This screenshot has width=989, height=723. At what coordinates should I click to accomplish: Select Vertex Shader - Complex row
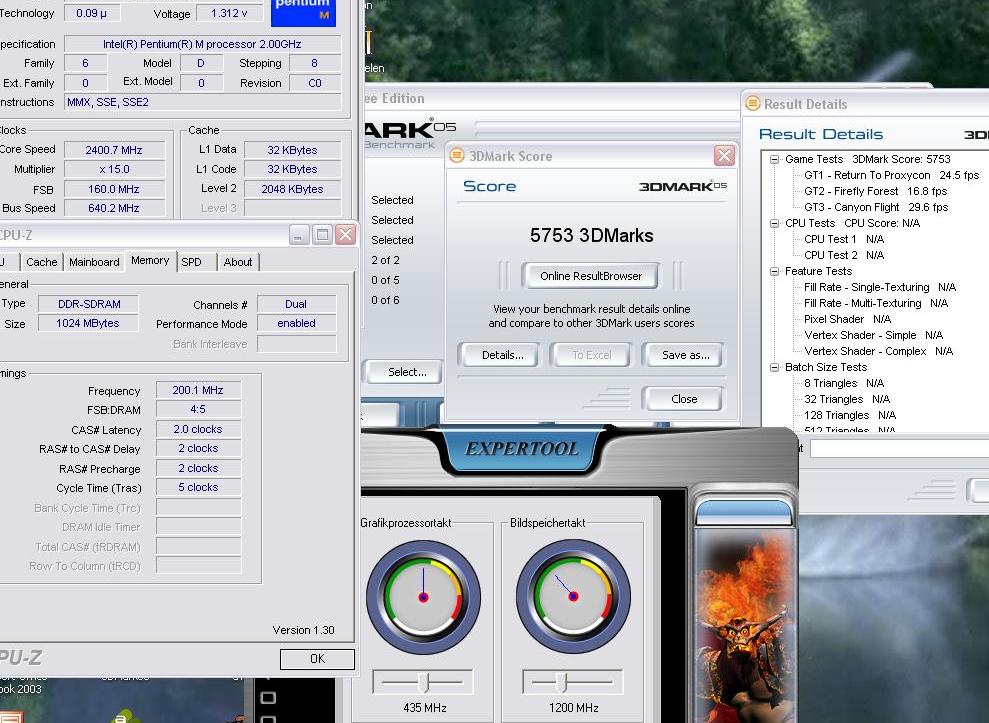point(878,351)
